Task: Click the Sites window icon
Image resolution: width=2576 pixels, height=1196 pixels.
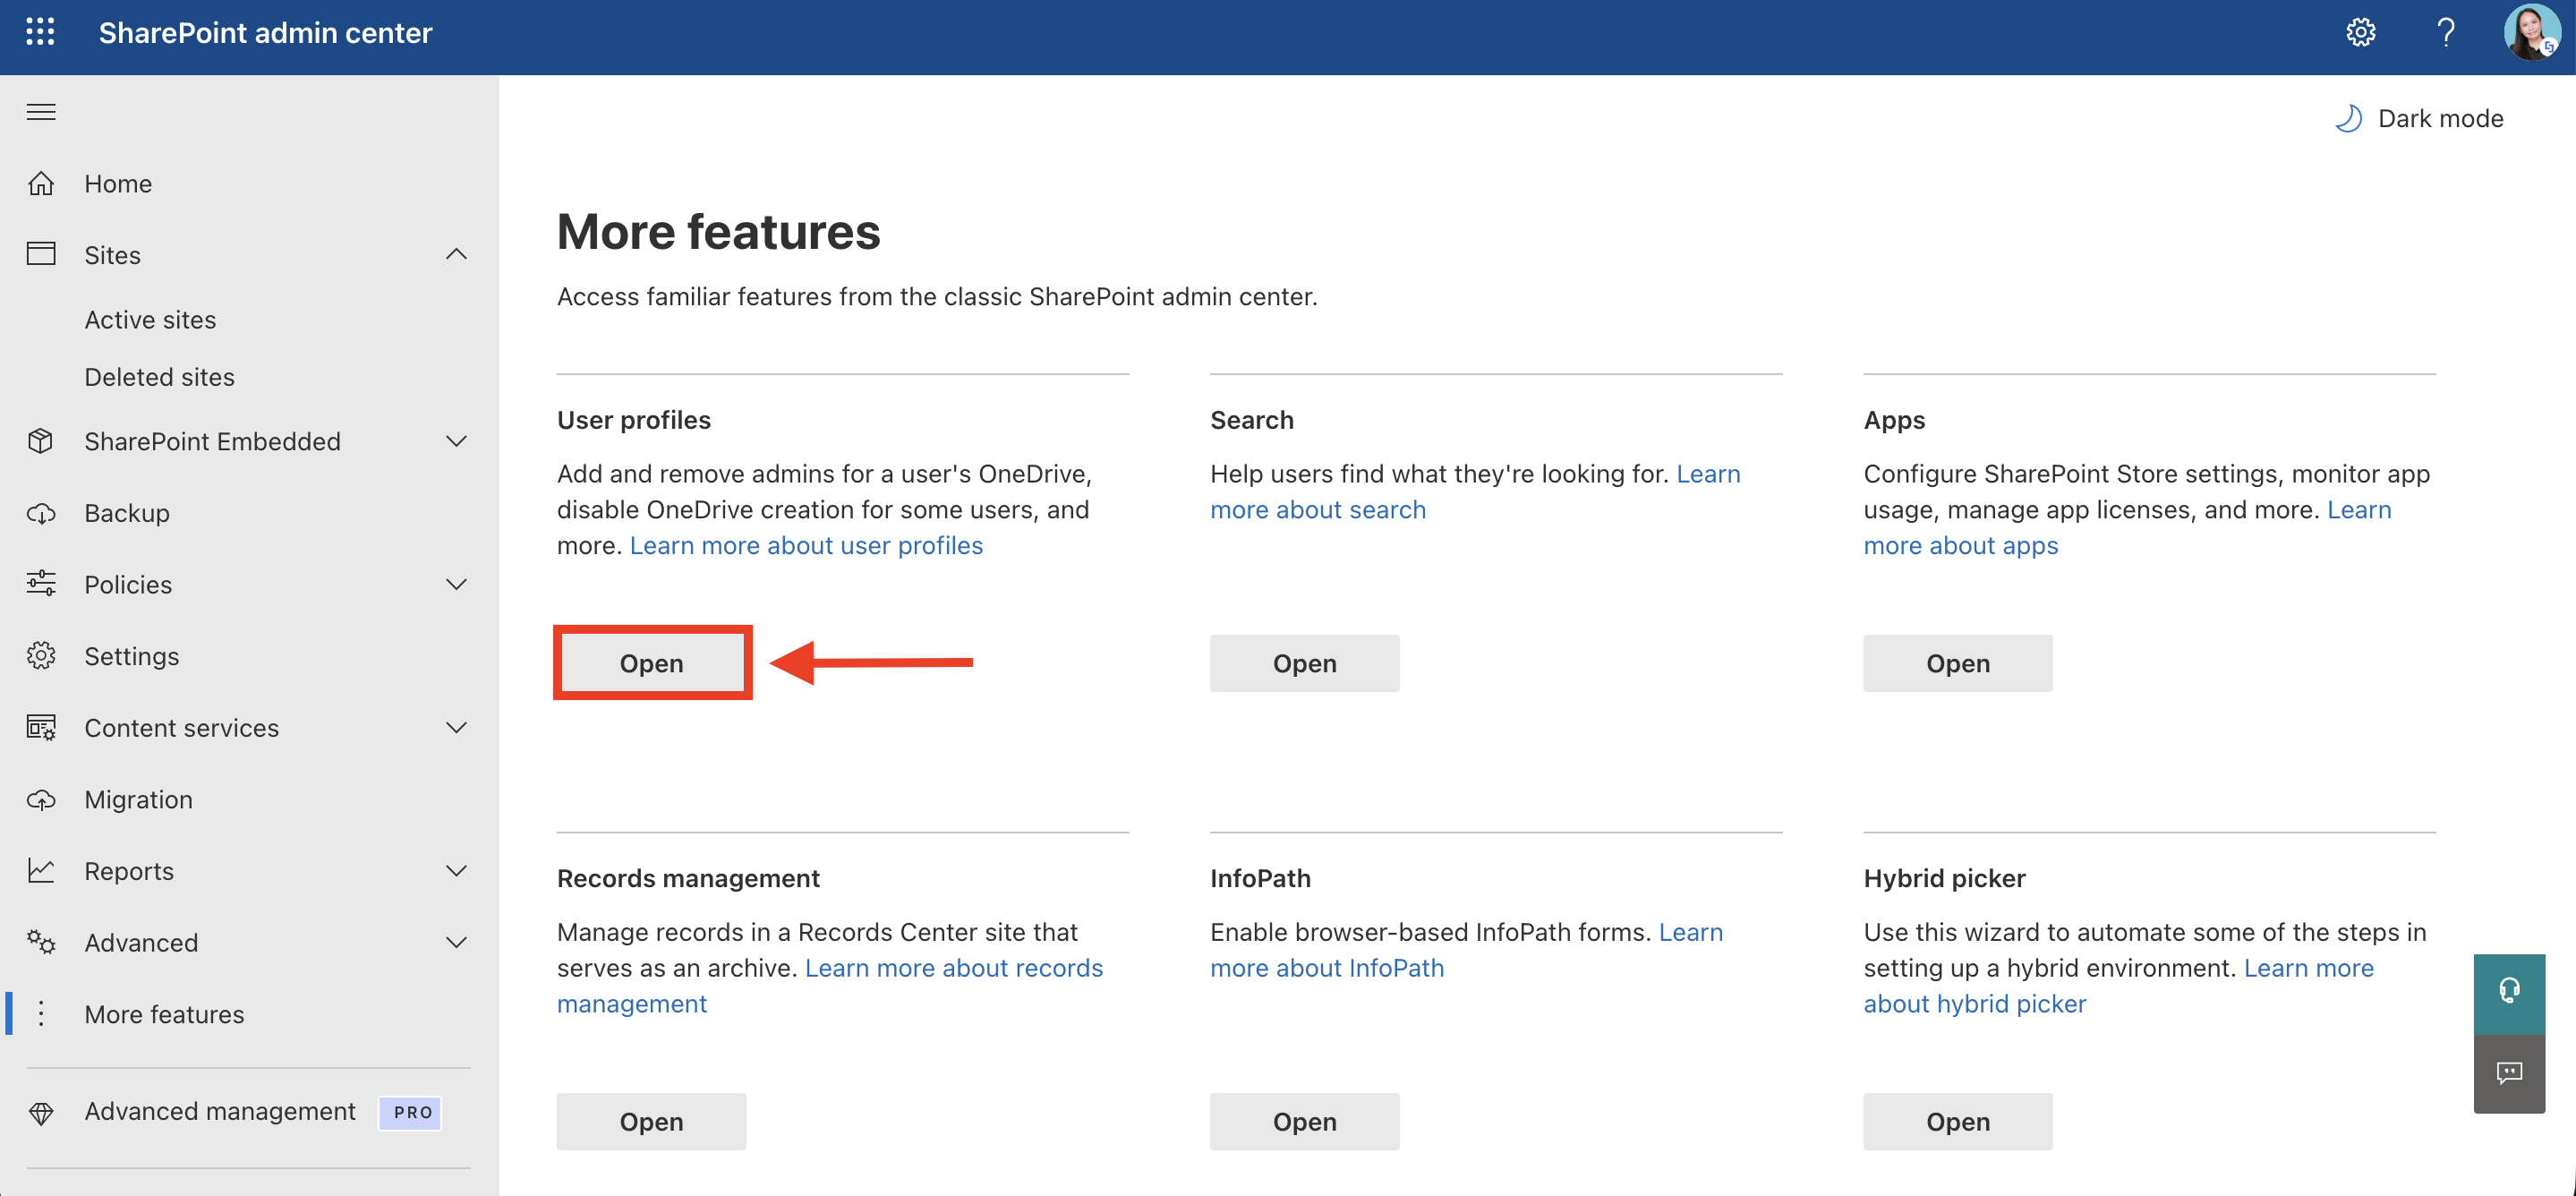Action: (41, 254)
